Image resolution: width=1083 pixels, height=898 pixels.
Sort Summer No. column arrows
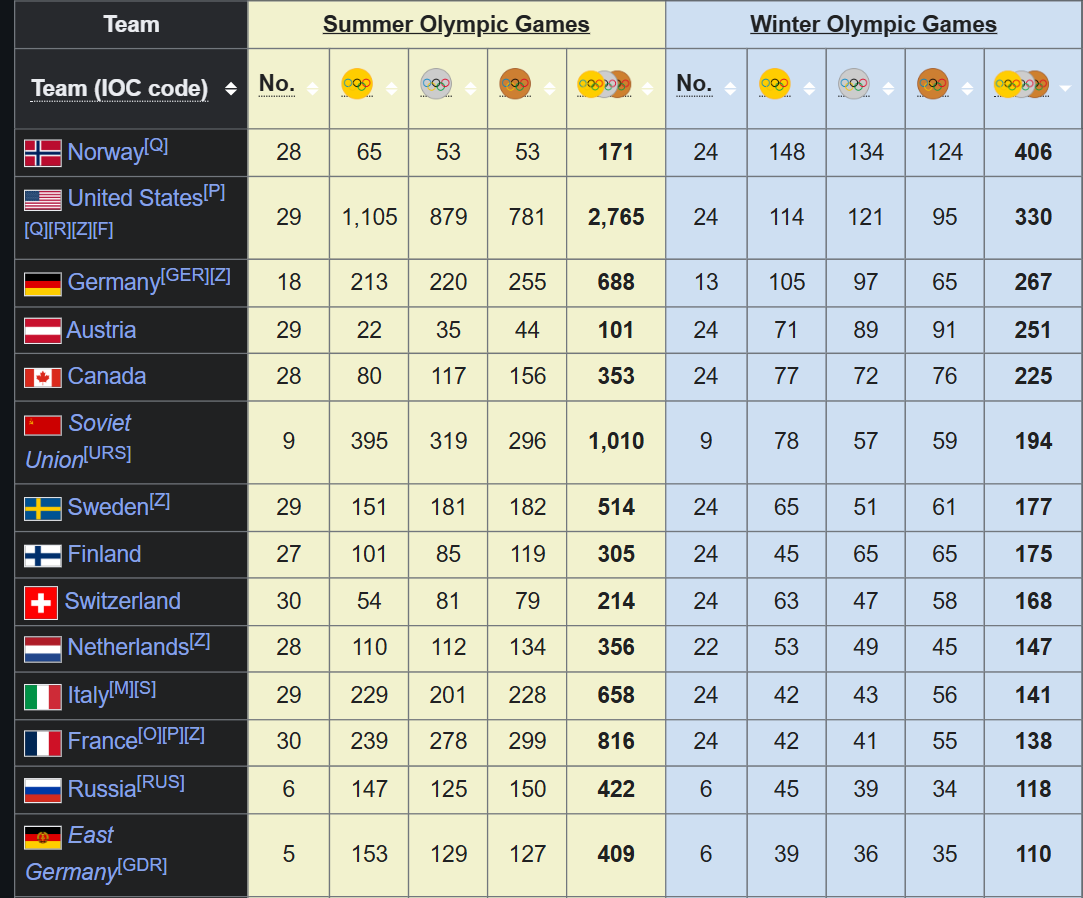click(312, 88)
